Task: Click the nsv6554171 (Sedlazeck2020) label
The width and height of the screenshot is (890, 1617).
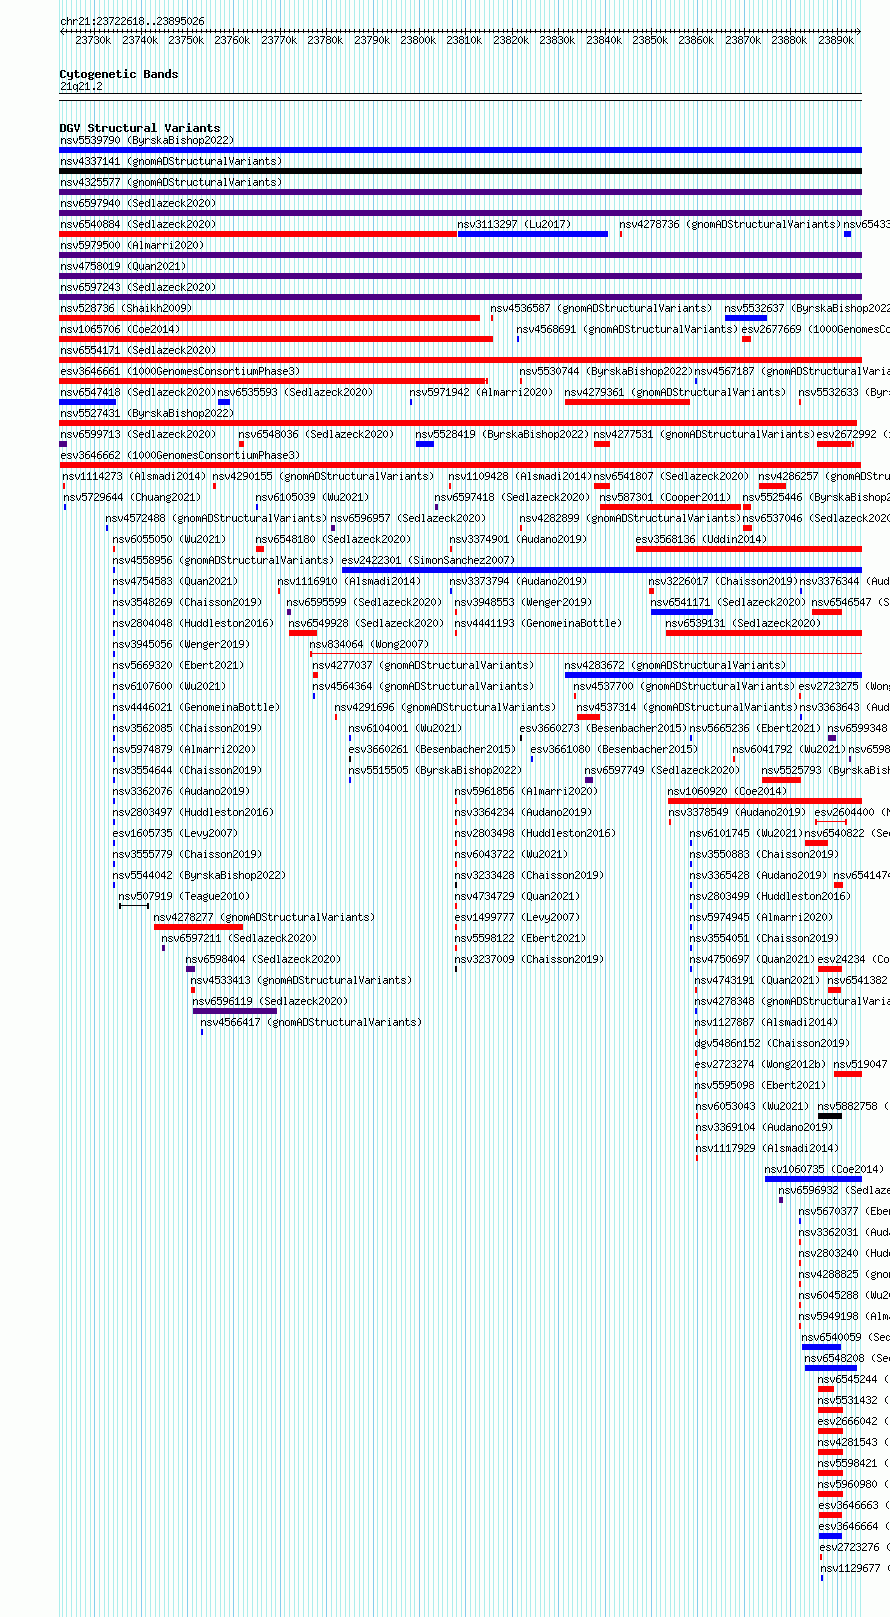Action: tap(137, 350)
